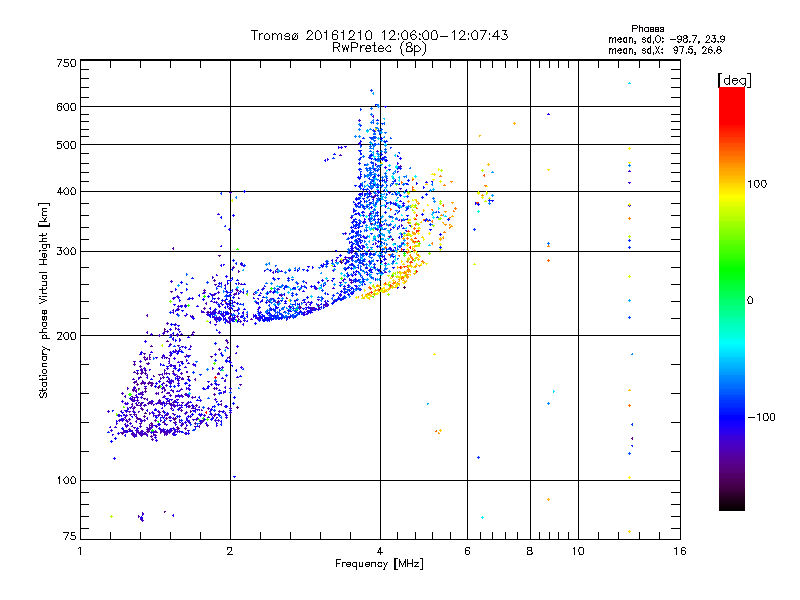The width and height of the screenshot is (800, 600).
Task: Click the black bottom of the phase colorbar
Action: [732, 503]
